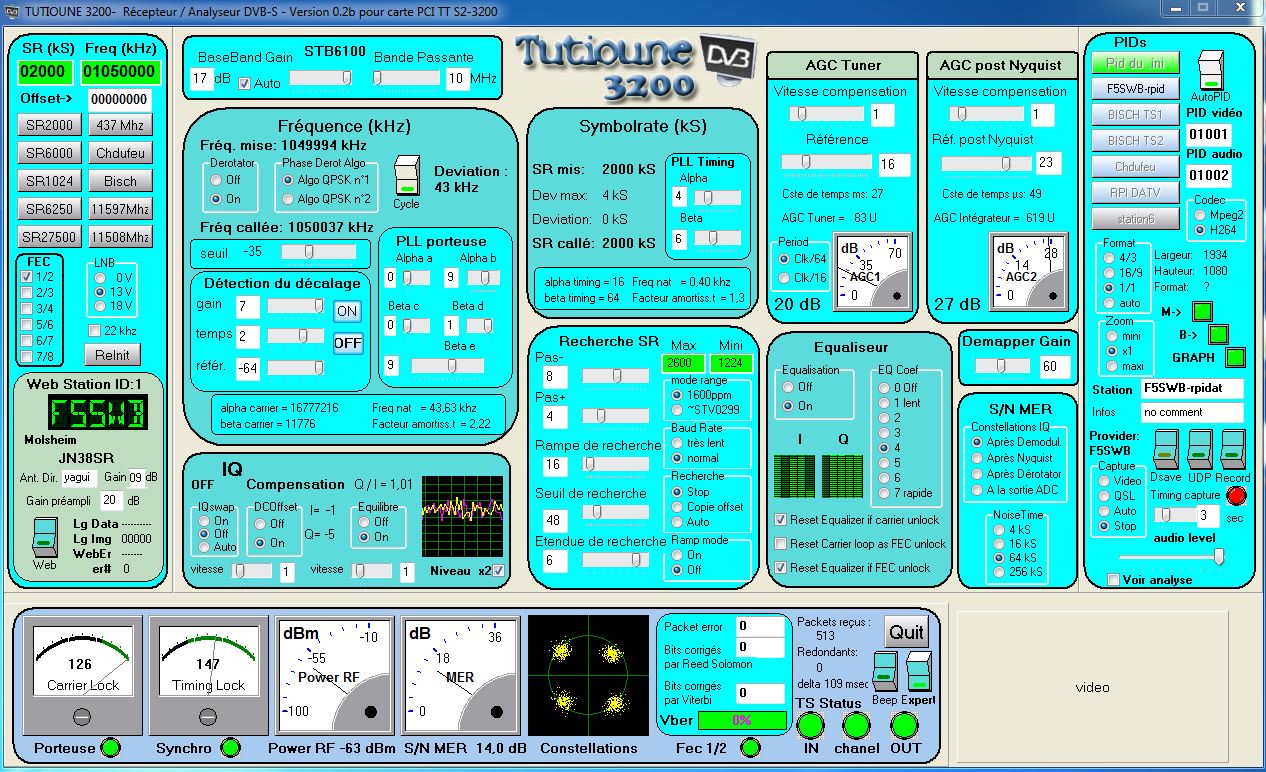Select Derotator Off radio button
The width and height of the screenshot is (1266, 772).
[216, 180]
